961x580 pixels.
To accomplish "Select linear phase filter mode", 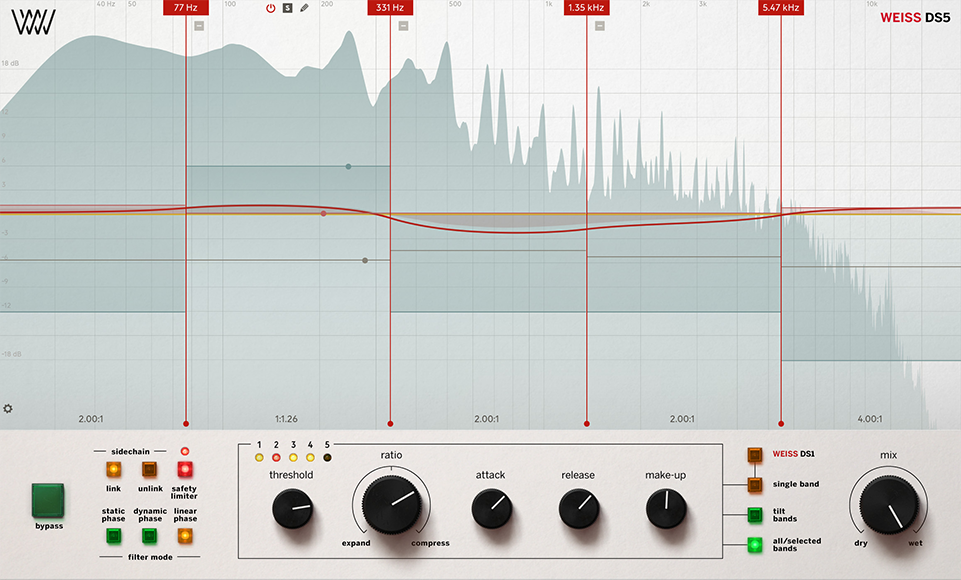I will coord(184,536).
